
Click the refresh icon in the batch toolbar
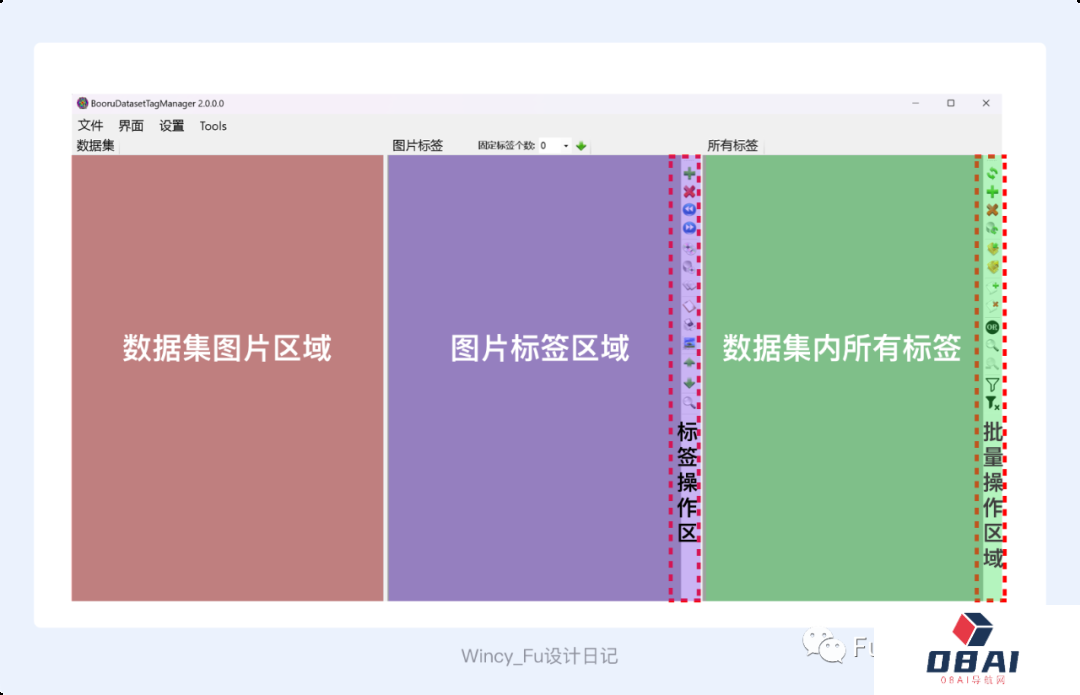click(992, 173)
